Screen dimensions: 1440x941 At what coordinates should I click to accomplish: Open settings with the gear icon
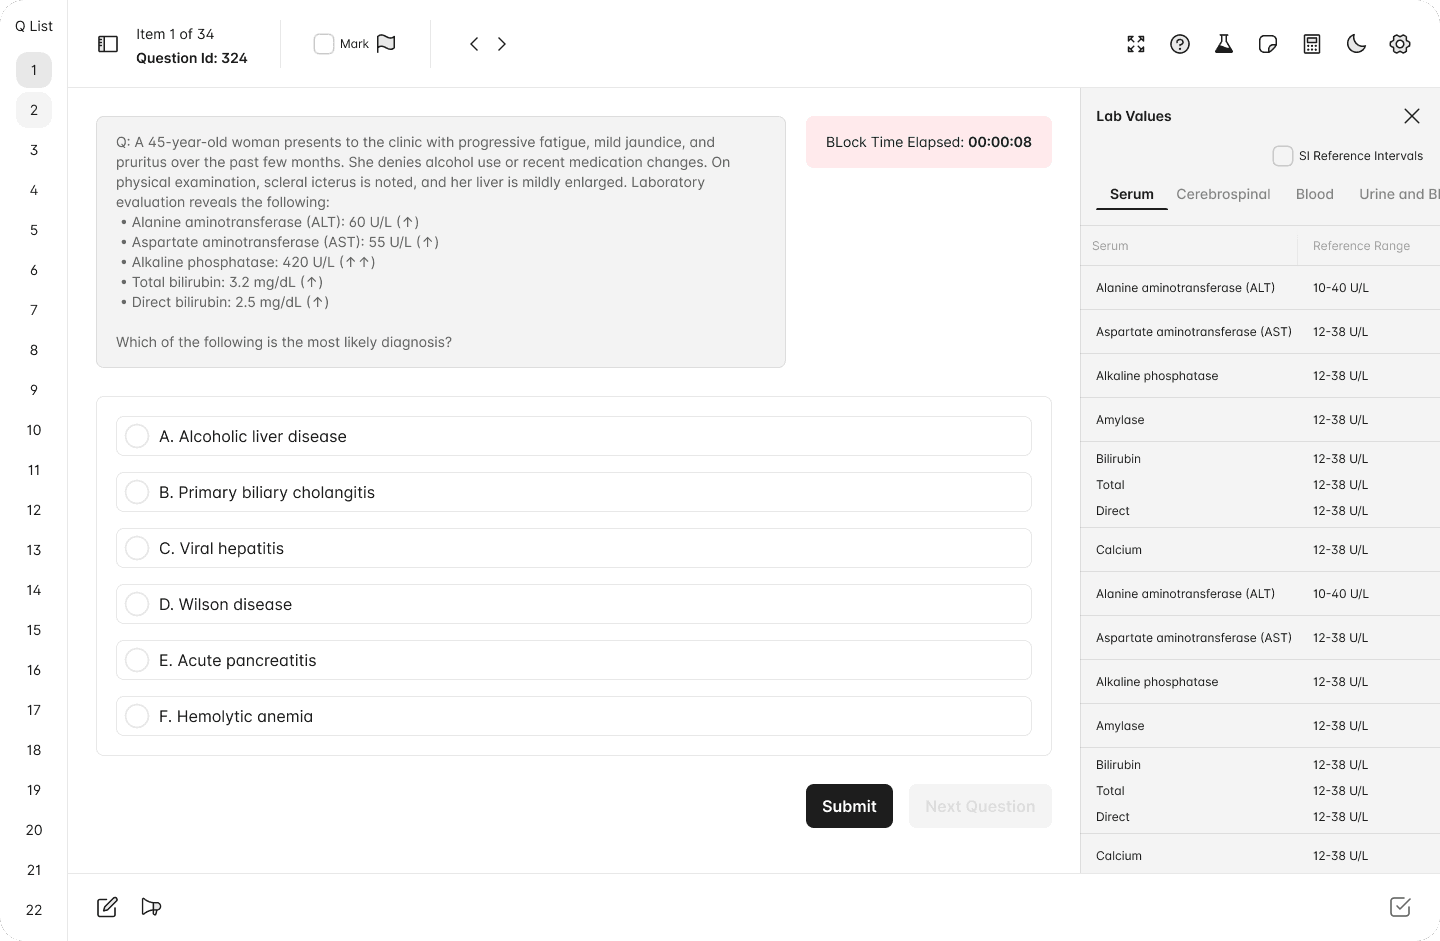point(1400,44)
